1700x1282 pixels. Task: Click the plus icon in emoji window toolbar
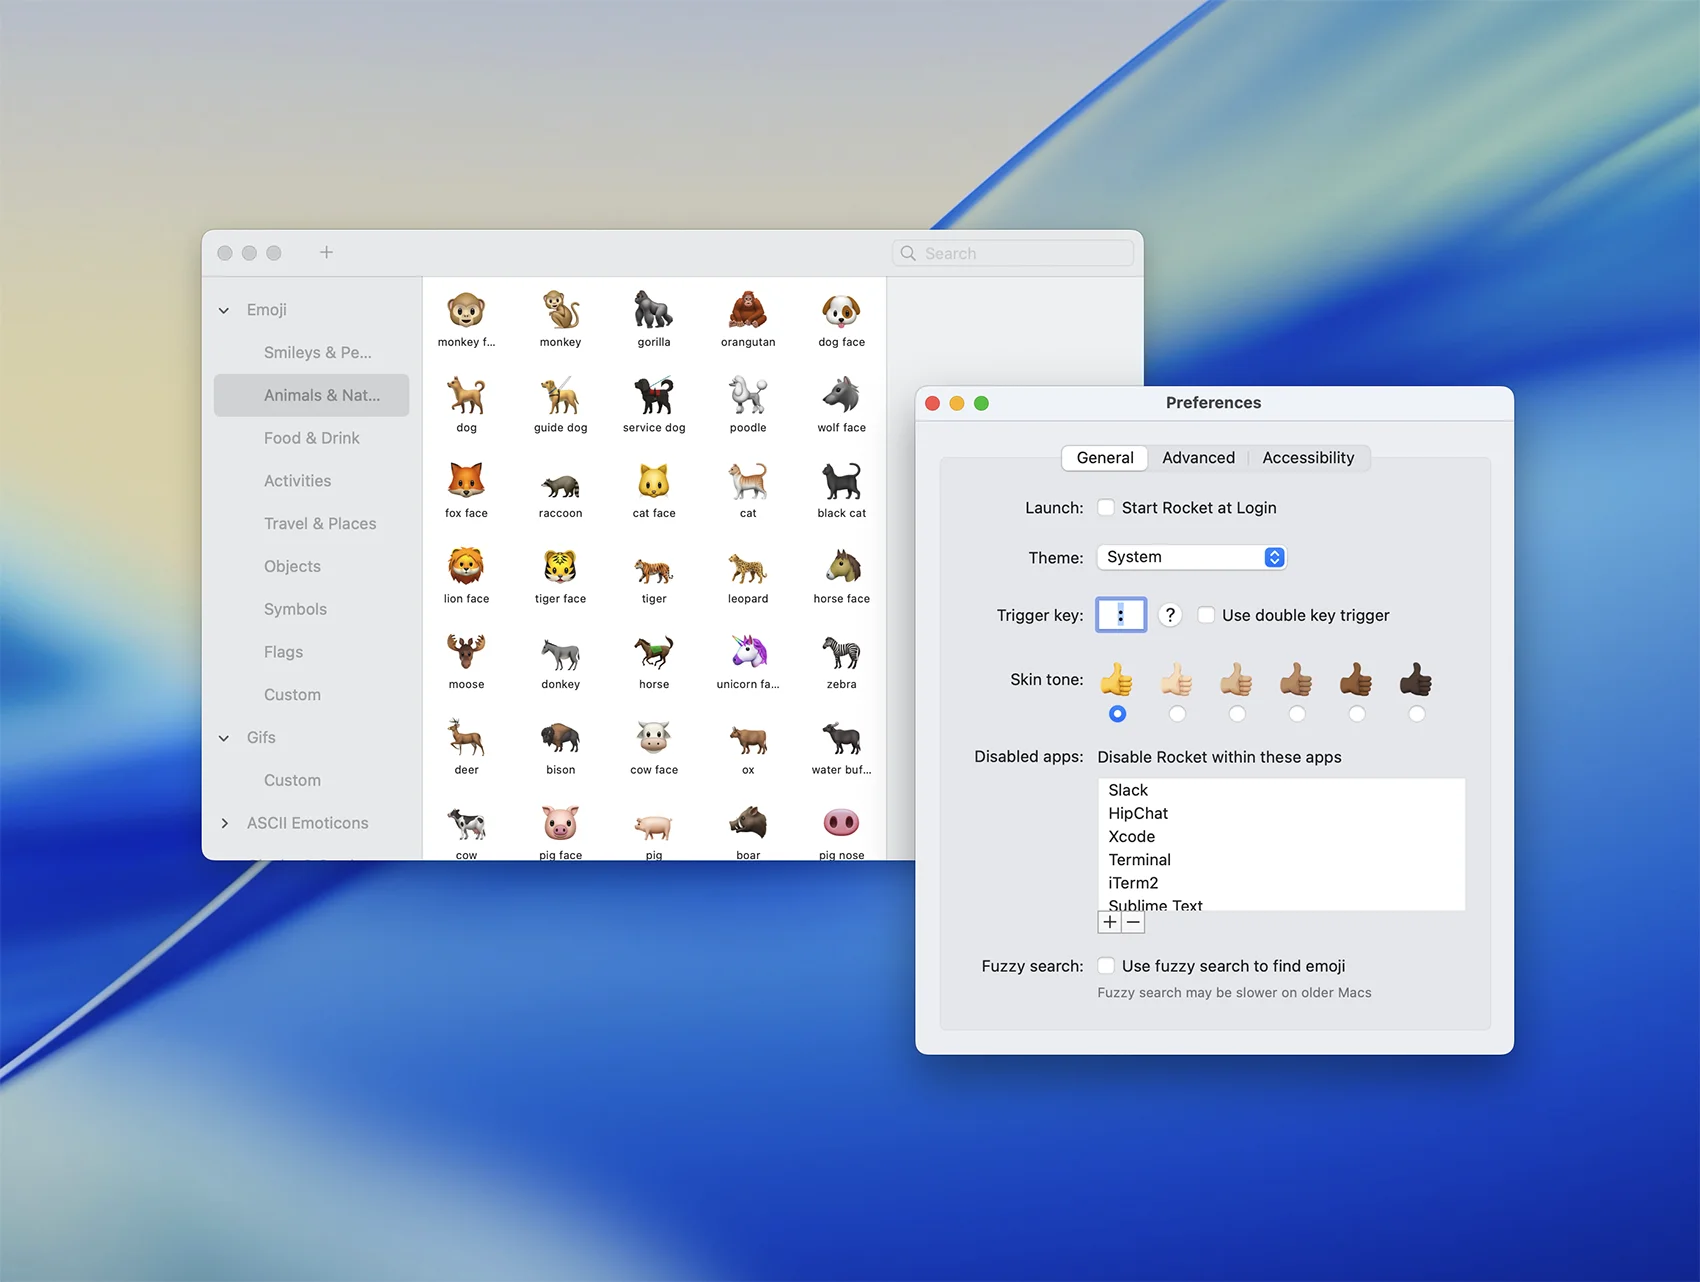[326, 253]
